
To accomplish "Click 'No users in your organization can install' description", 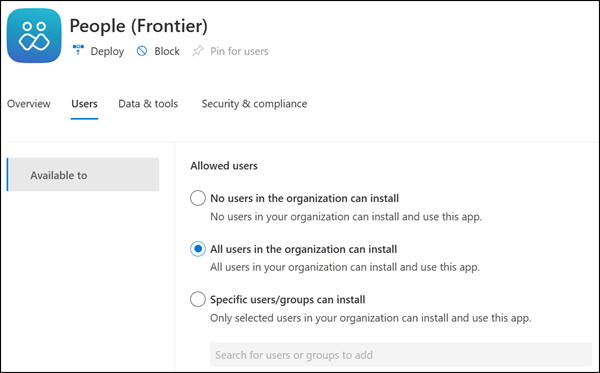I will coord(346,217).
